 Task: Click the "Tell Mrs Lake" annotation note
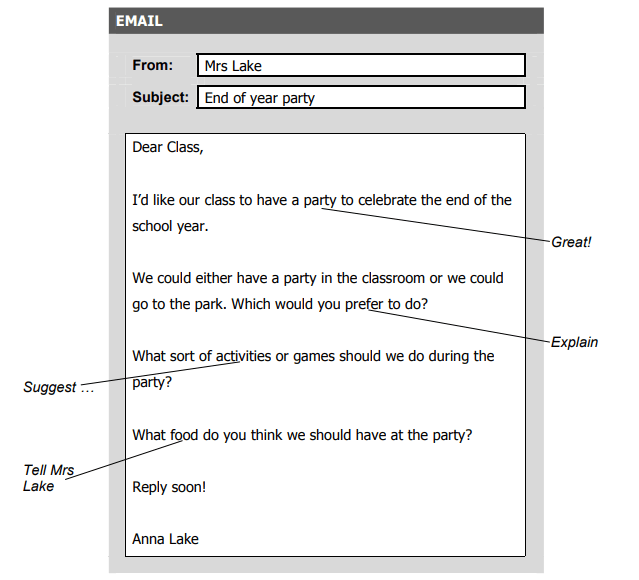(48, 478)
